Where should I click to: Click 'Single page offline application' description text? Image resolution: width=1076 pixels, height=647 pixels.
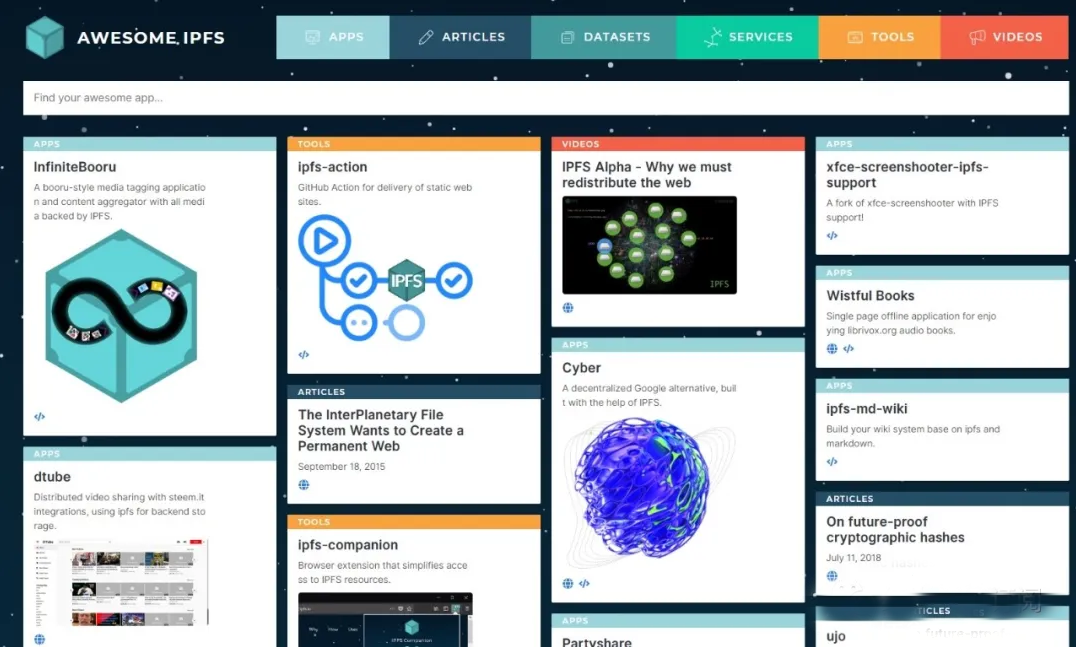pyautogui.click(x=911, y=323)
